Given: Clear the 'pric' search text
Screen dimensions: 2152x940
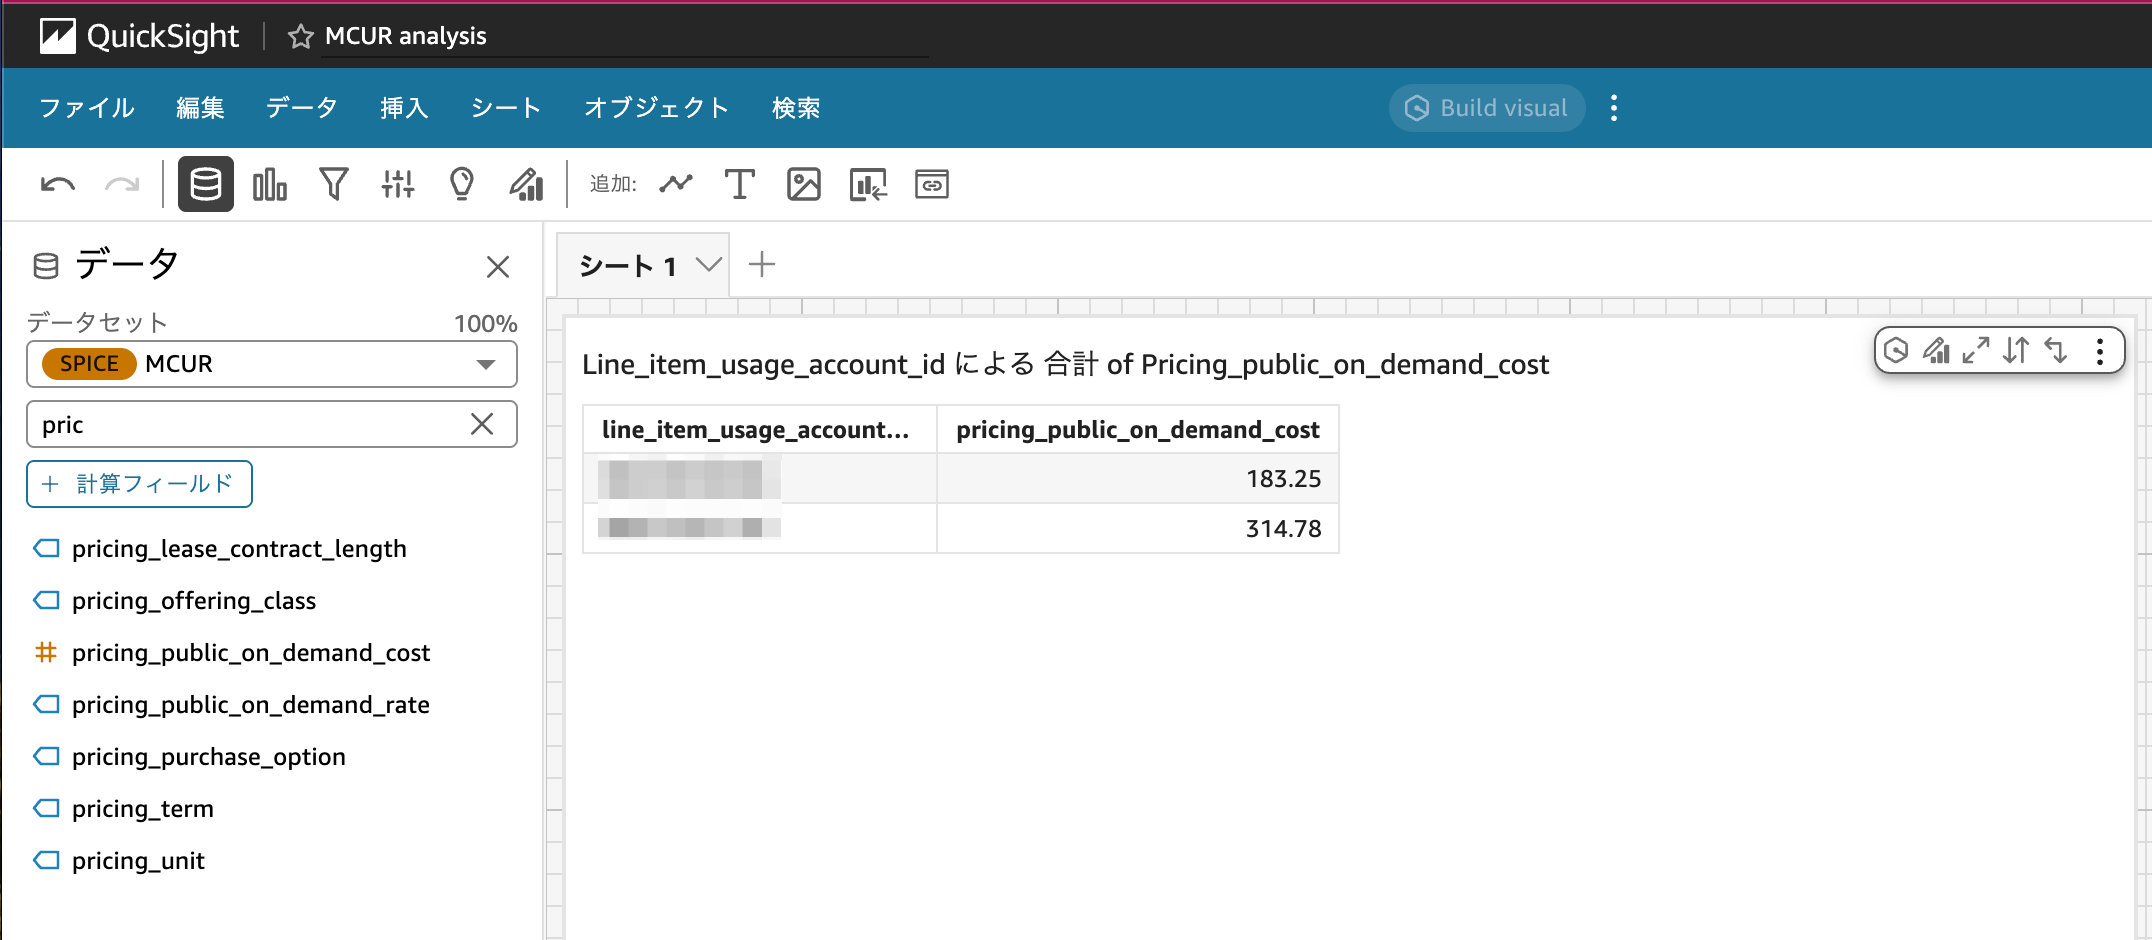Looking at the screenshot, I should tap(482, 424).
